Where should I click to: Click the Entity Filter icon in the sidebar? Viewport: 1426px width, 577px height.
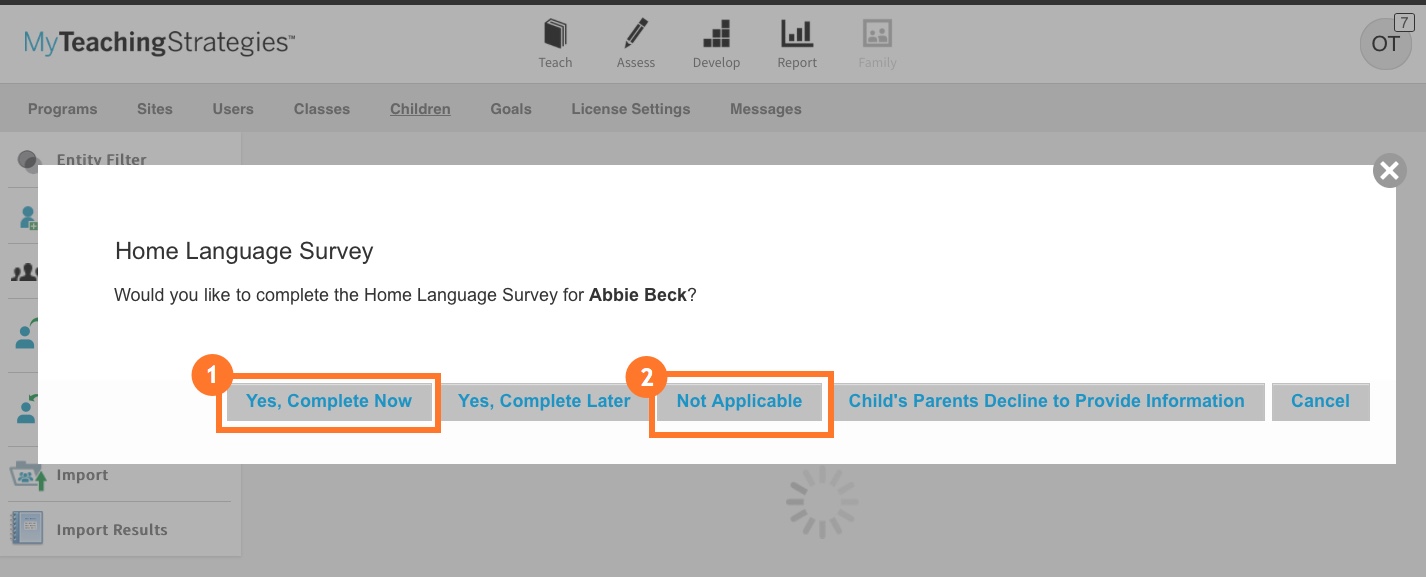pos(28,160)
